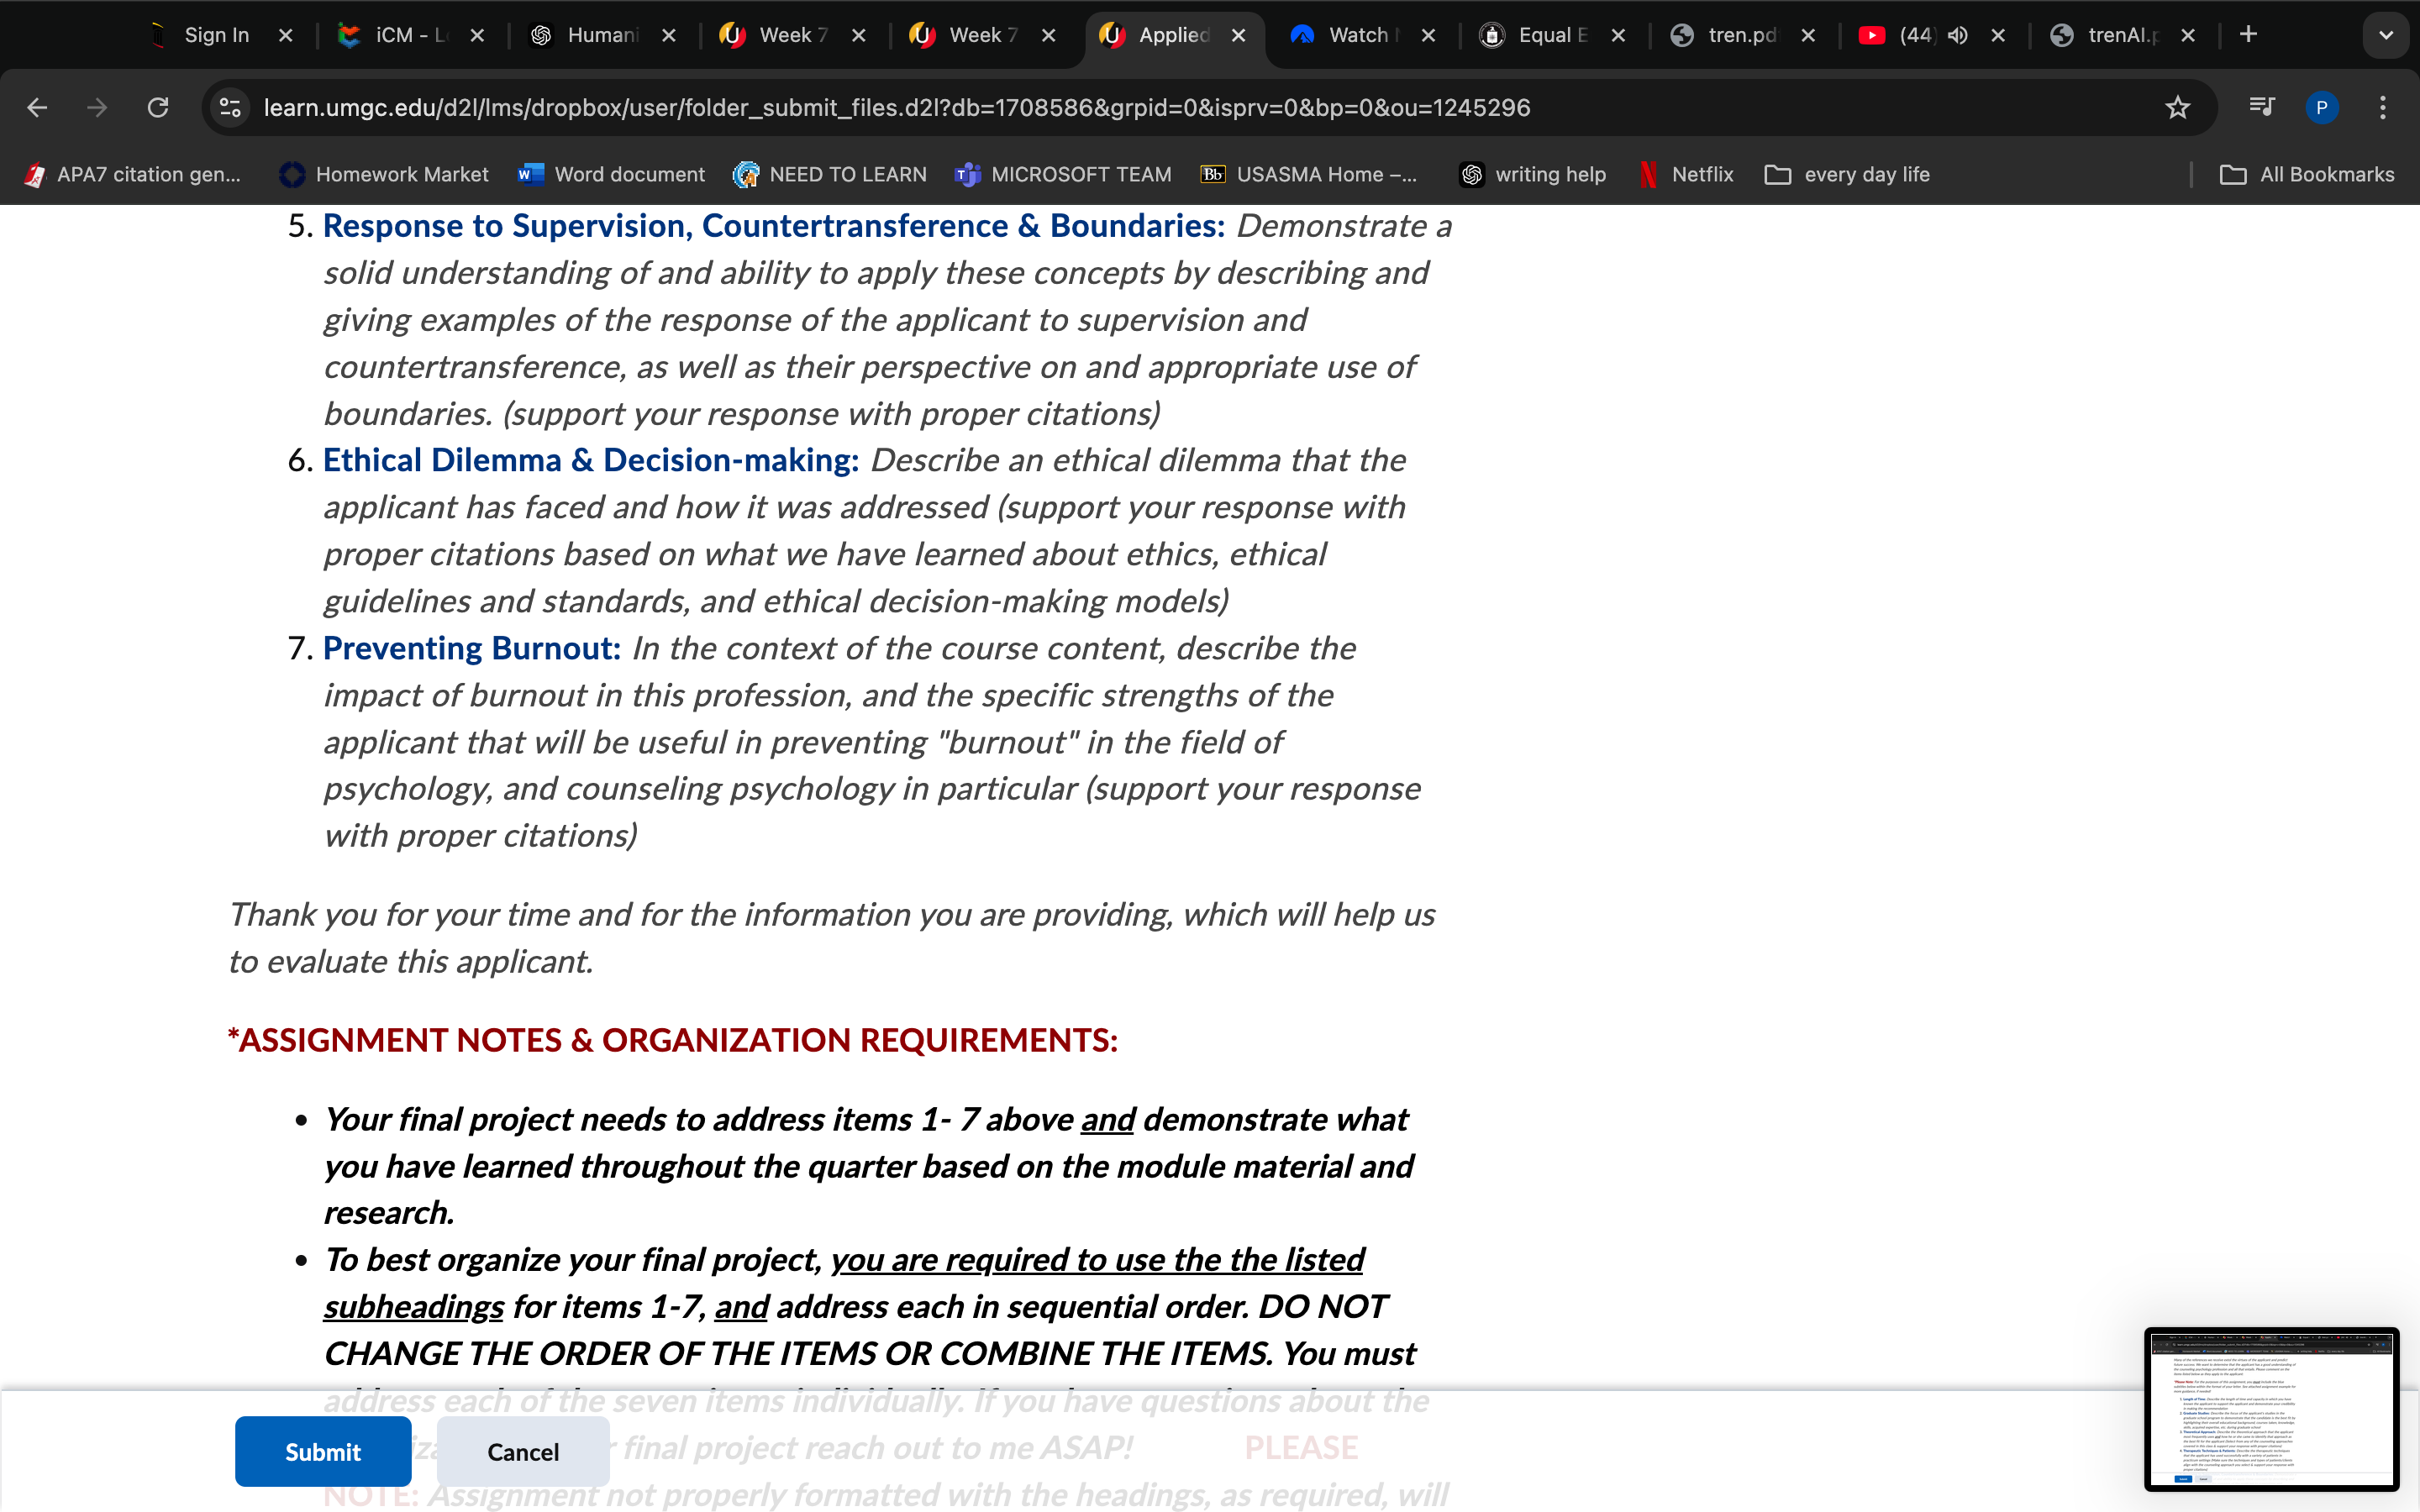Viewport: 2420px width, 1512px height.
Task: Close the Sign In tab
Action: 286,35
